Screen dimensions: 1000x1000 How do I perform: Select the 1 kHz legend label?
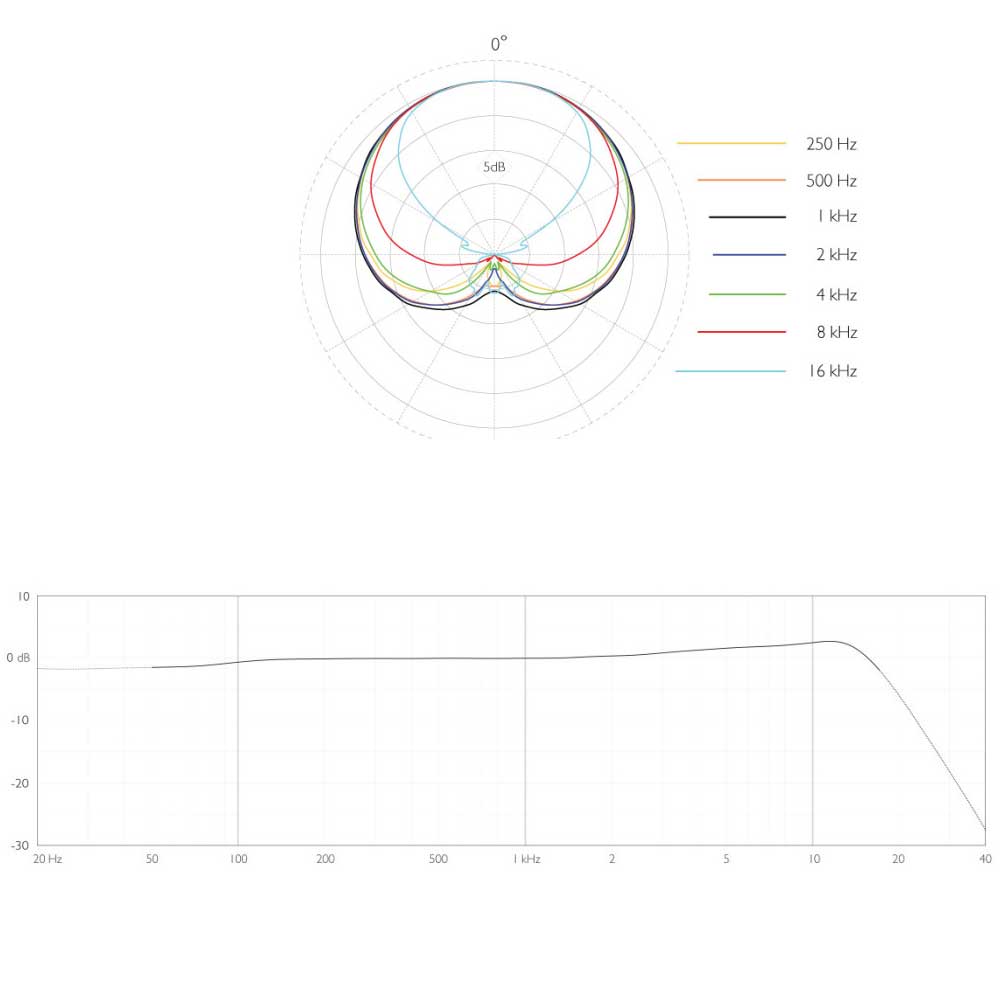(x=836, y=217)
